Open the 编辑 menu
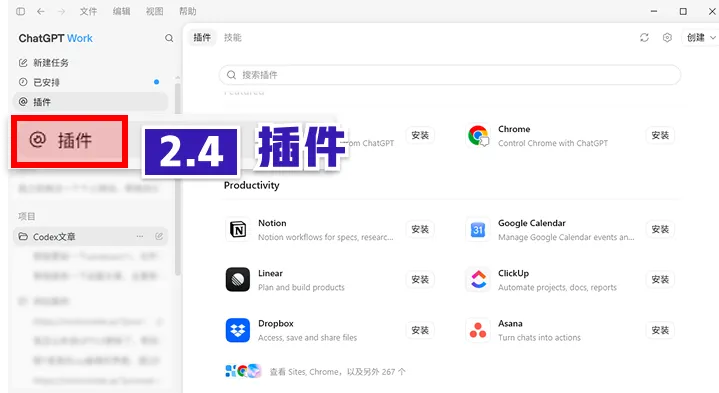The height and width of the screenshot is (393, 719). [122, 11]
